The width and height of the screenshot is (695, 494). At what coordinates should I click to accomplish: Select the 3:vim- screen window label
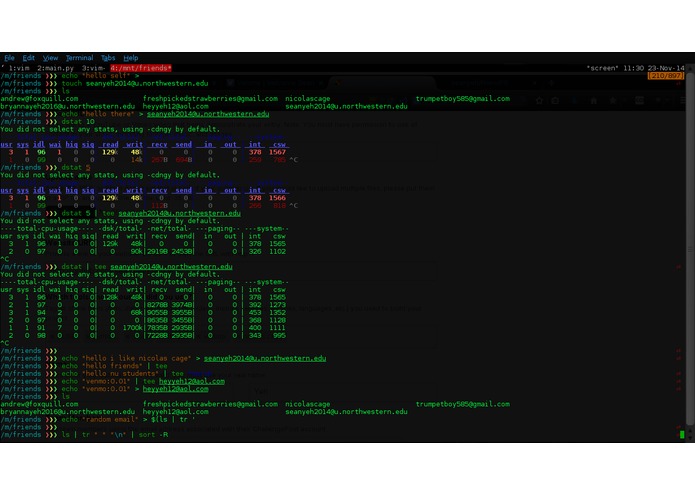point(94,68)
